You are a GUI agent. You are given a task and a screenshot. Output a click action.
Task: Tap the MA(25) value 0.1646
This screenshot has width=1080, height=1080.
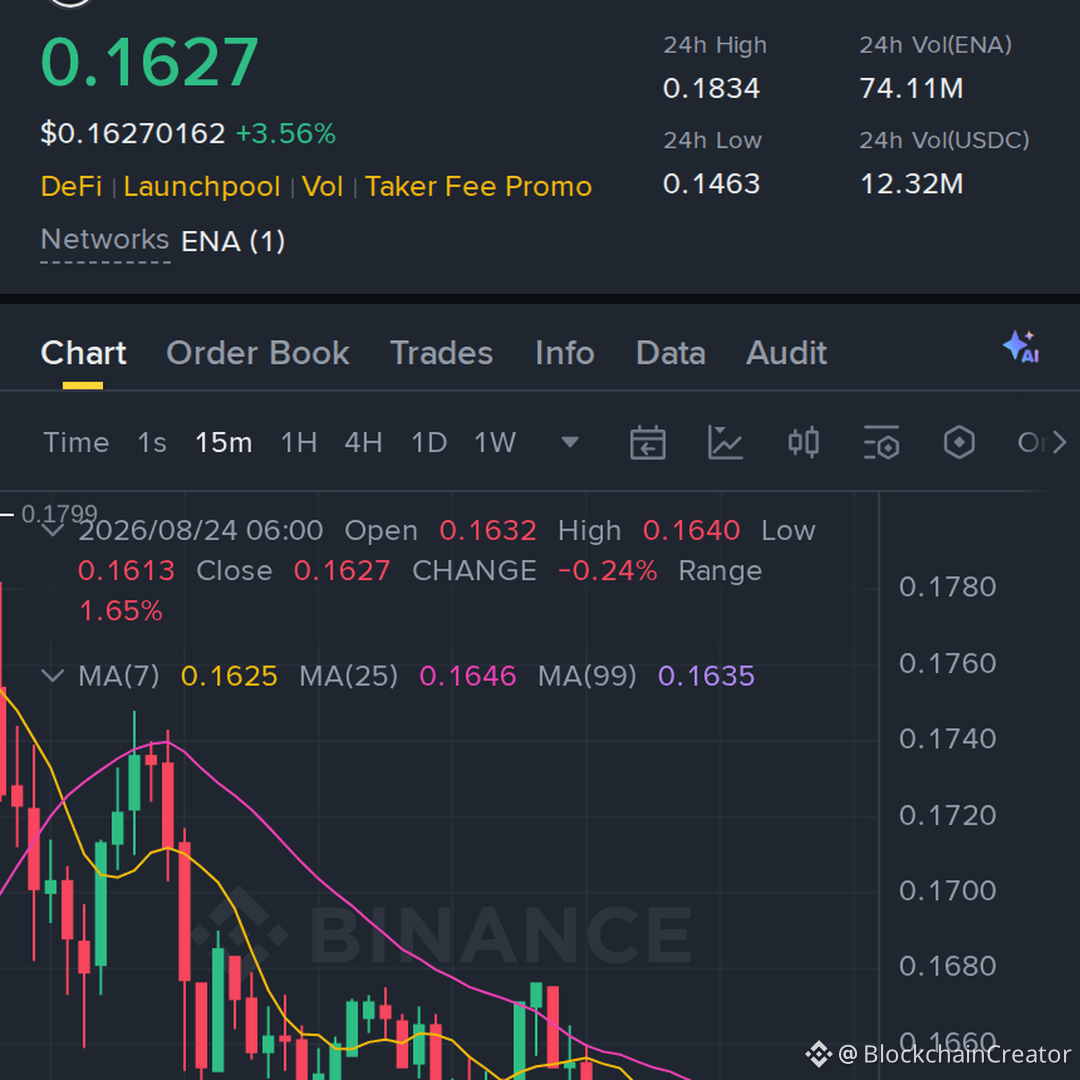468,676
